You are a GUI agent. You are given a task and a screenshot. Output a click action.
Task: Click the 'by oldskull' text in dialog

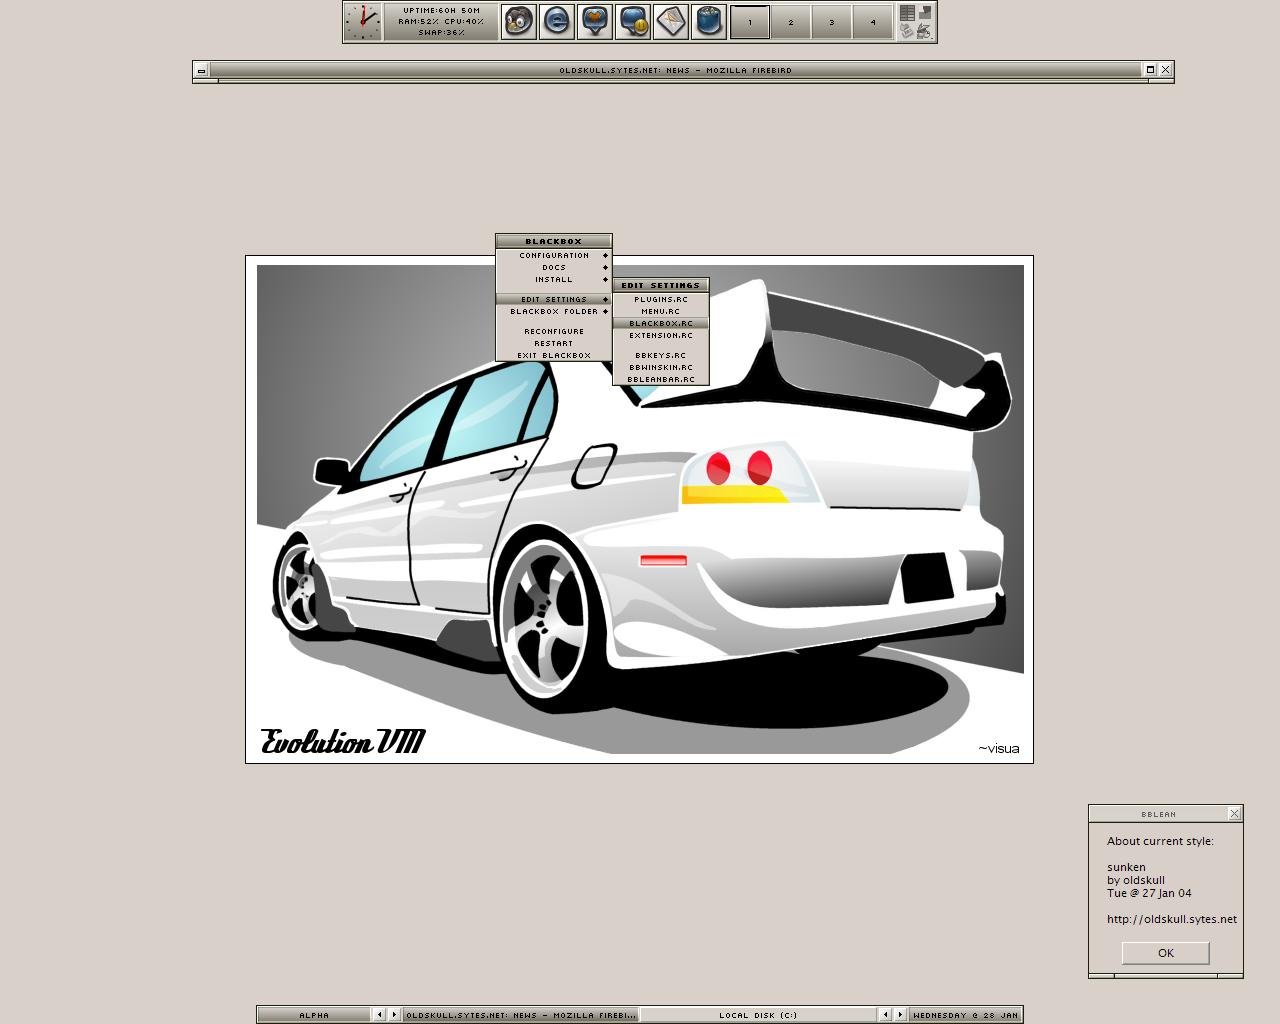coord(1136,880)
